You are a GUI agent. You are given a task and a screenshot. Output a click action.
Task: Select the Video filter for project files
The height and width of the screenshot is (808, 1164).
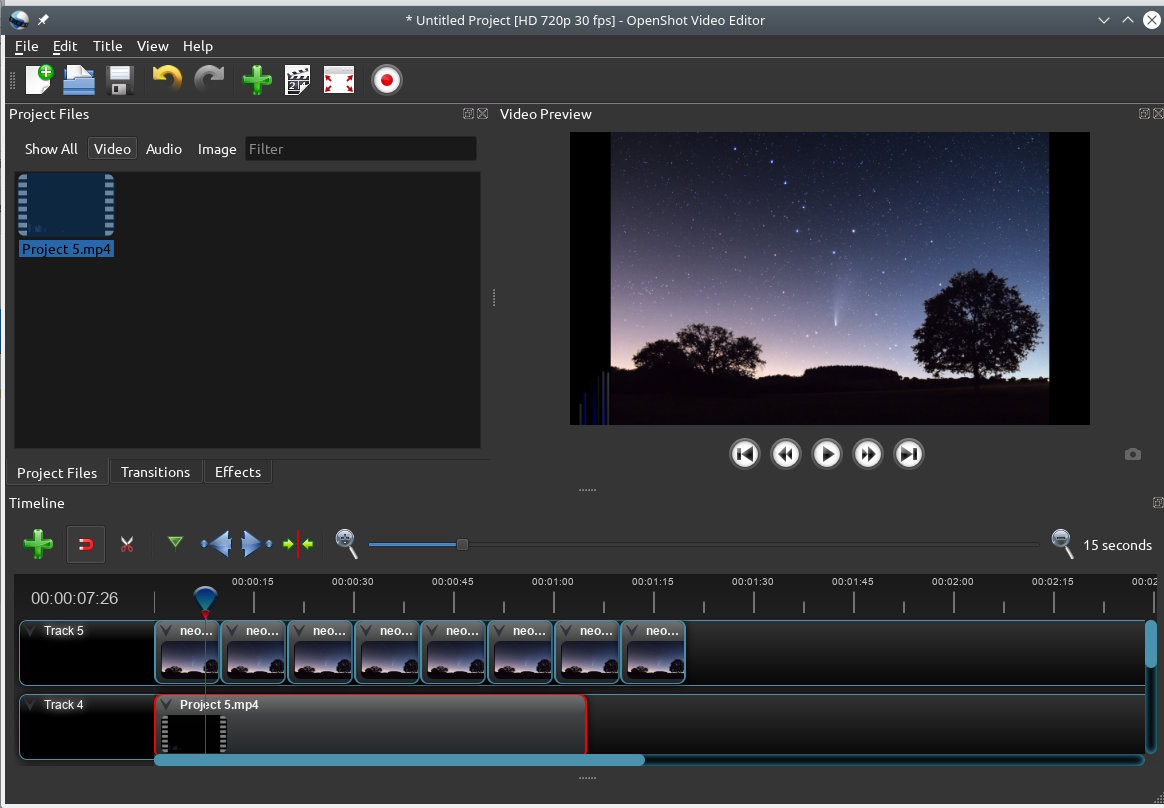(112, 149)
